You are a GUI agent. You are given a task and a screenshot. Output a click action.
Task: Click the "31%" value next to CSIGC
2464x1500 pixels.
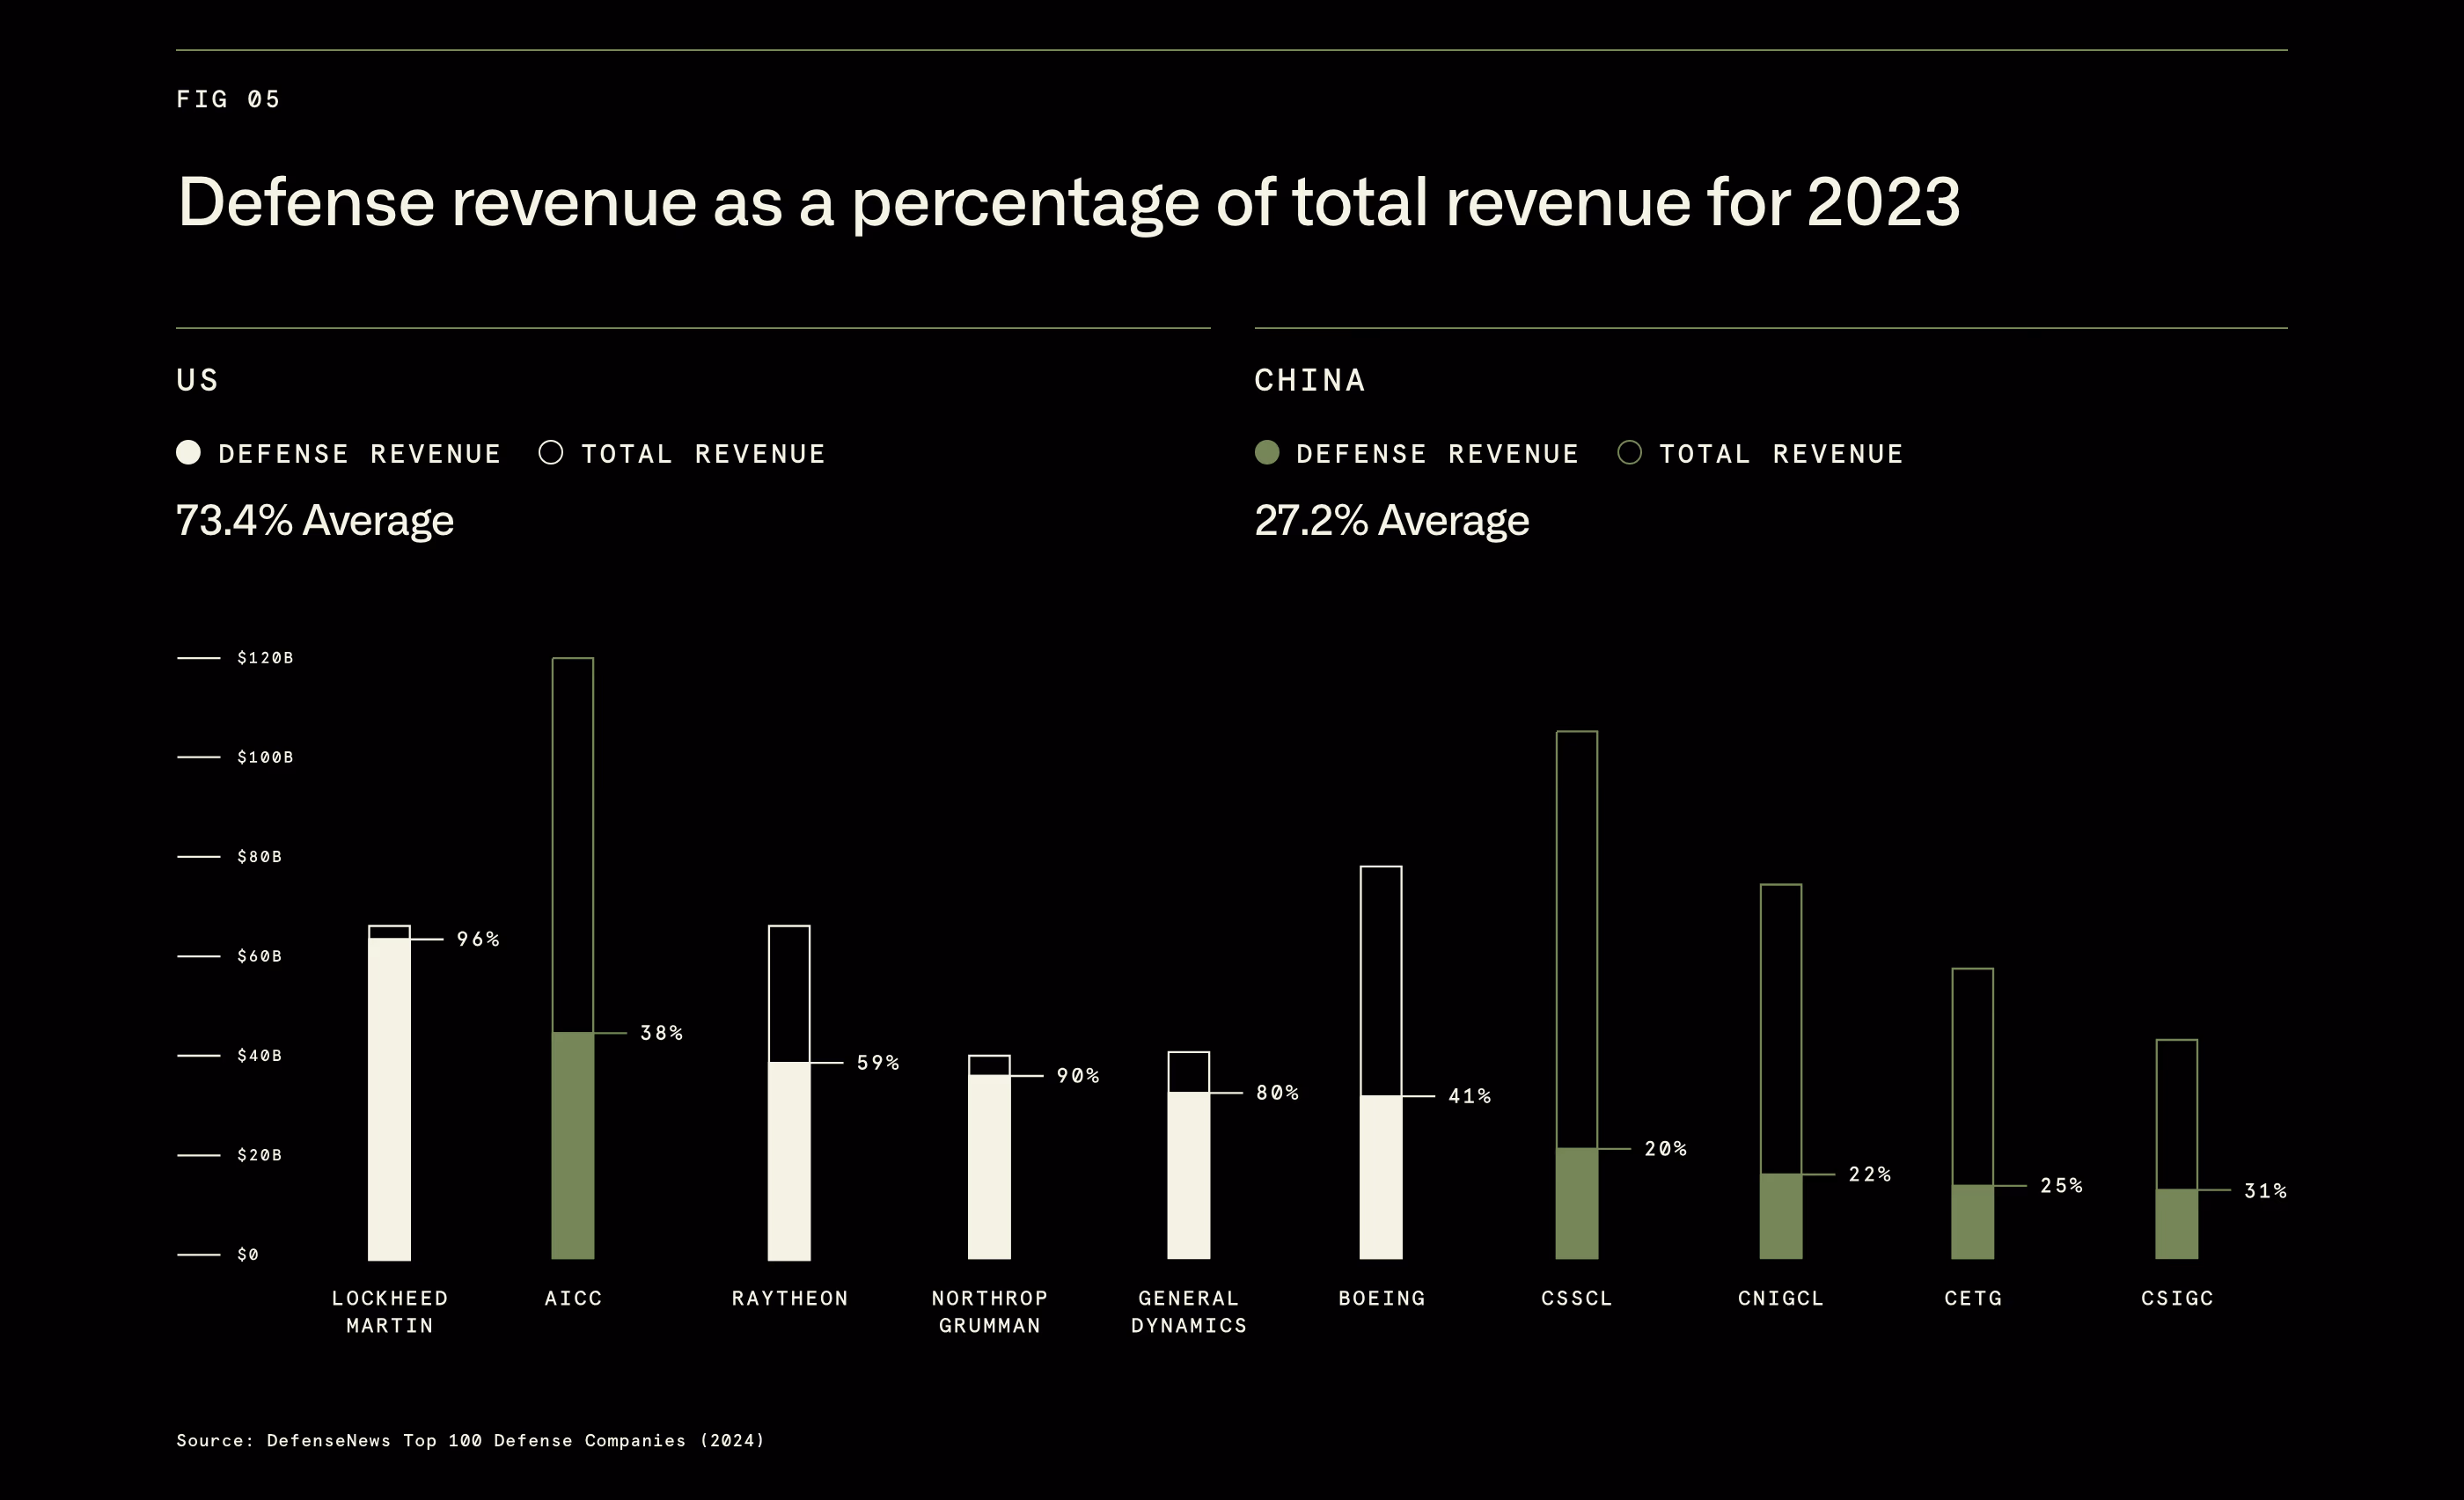(2266, 1191)
